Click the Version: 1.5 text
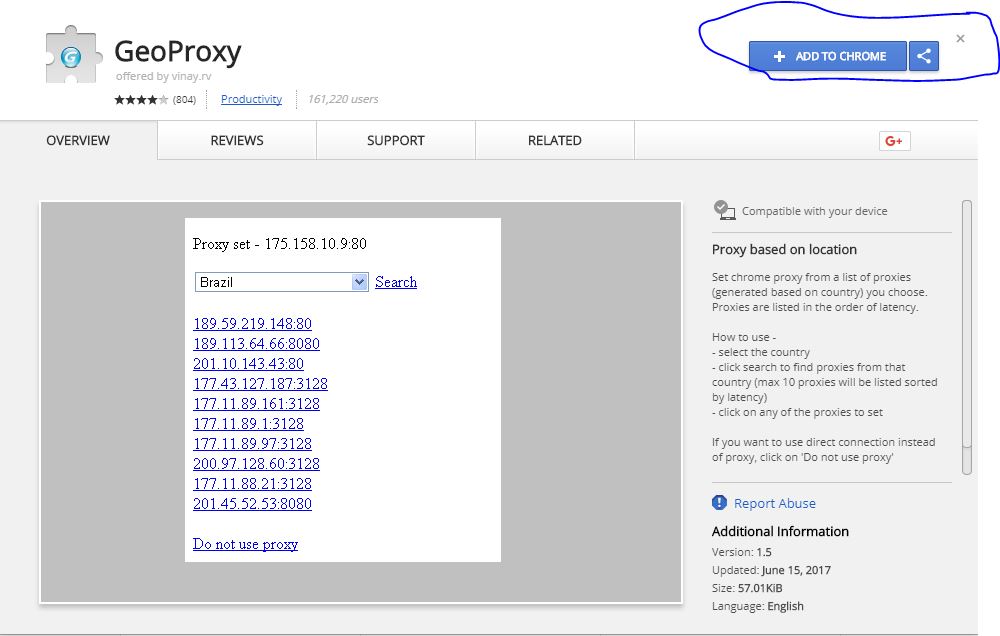1000x636 pixels. 742,552
